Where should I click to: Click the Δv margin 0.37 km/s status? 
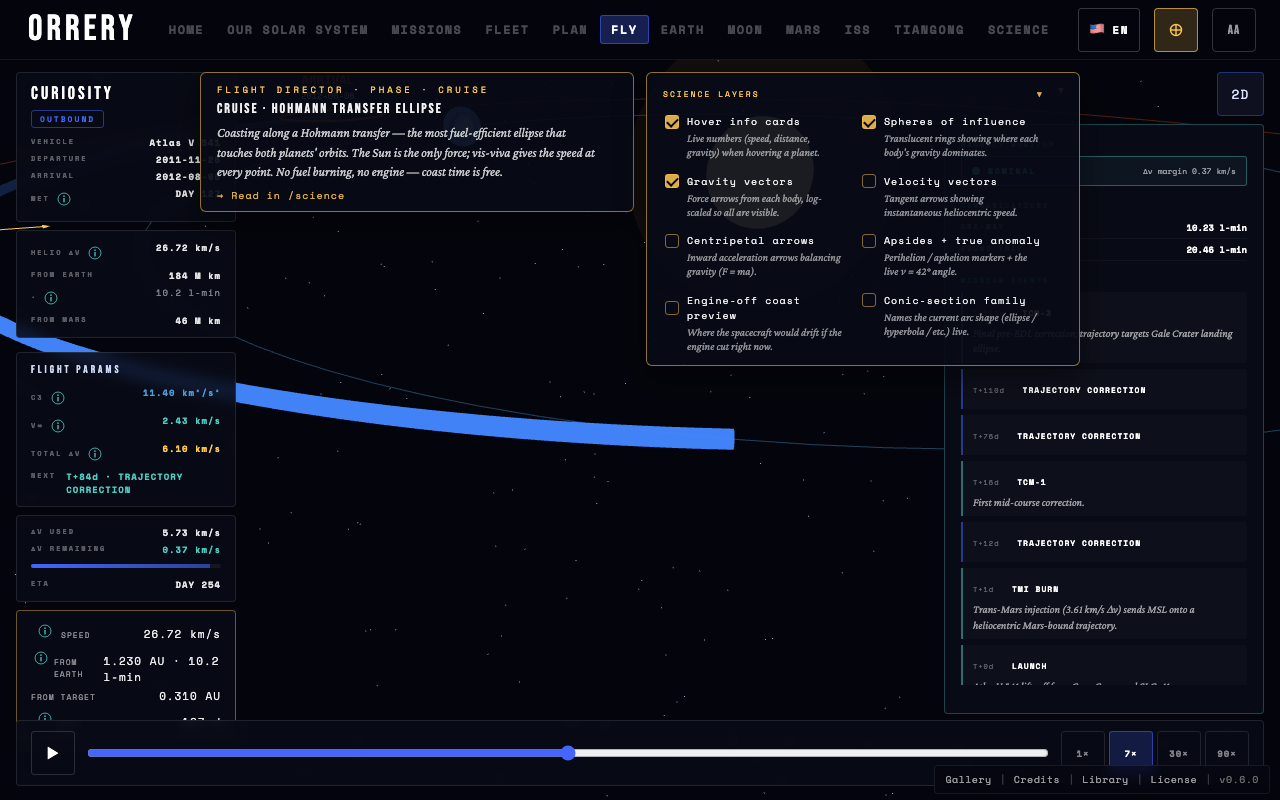point(1189,171)
